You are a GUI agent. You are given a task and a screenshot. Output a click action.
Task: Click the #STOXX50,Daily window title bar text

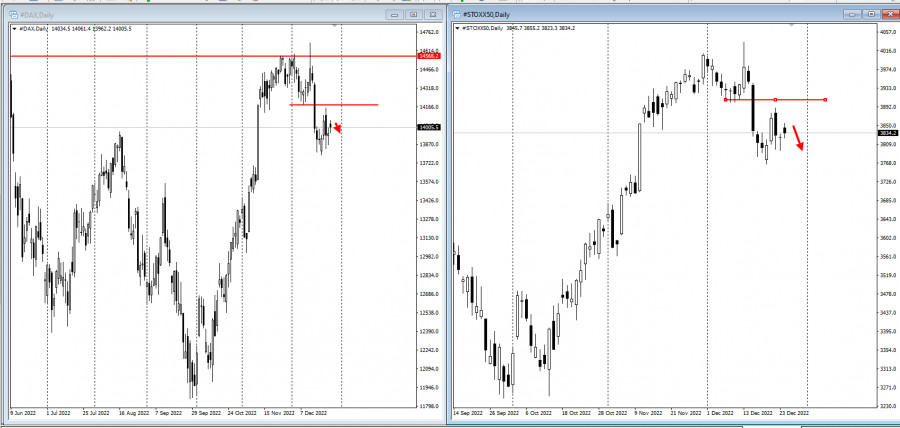click(x=486, y=15)
